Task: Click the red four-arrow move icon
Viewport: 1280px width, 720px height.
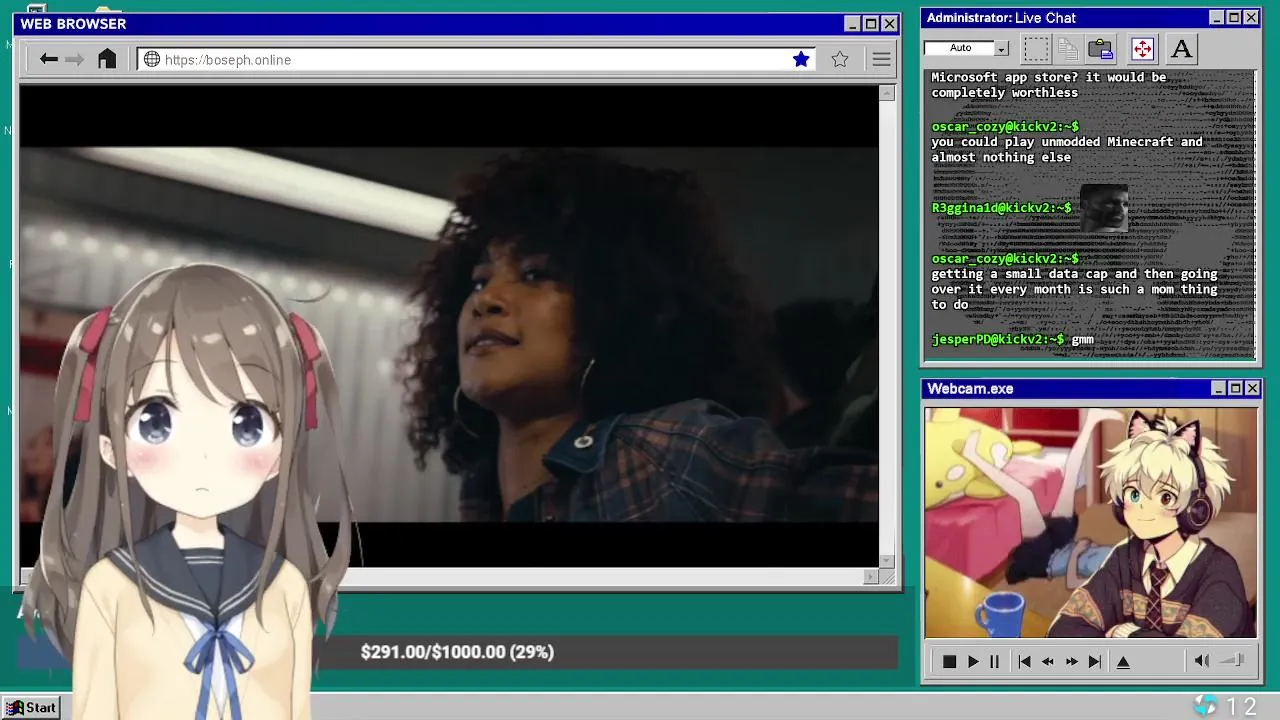Action: tap(1142, 48)
